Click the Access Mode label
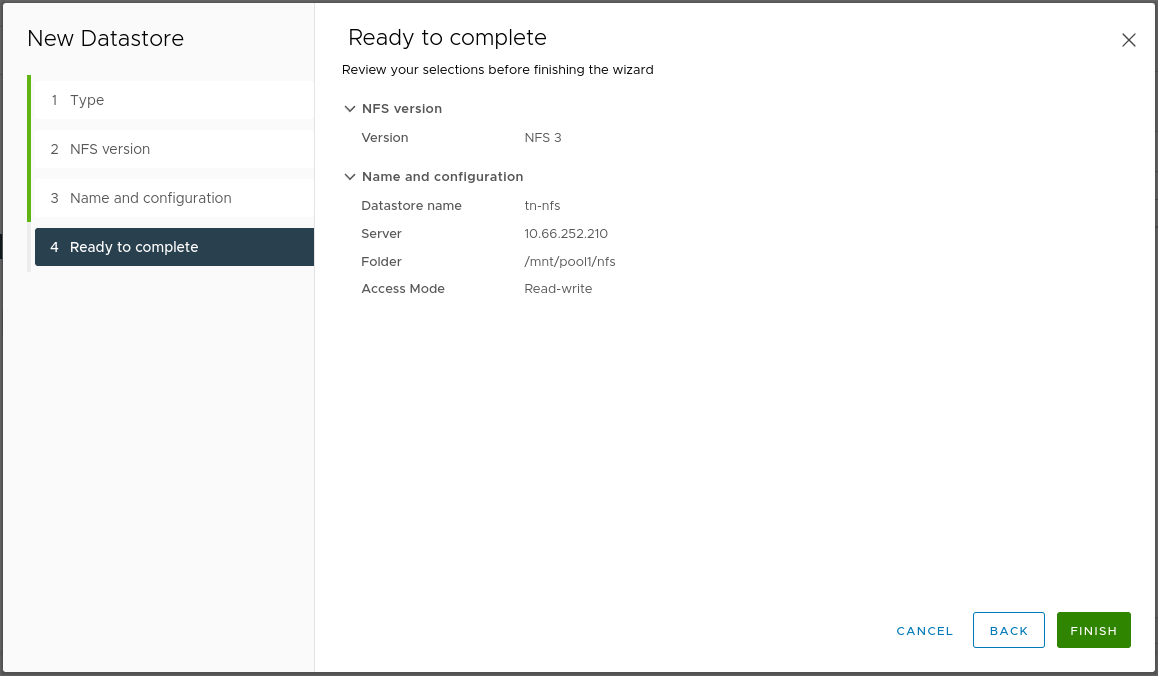This screenshot has width=1158, height=676. pos(403,289)
